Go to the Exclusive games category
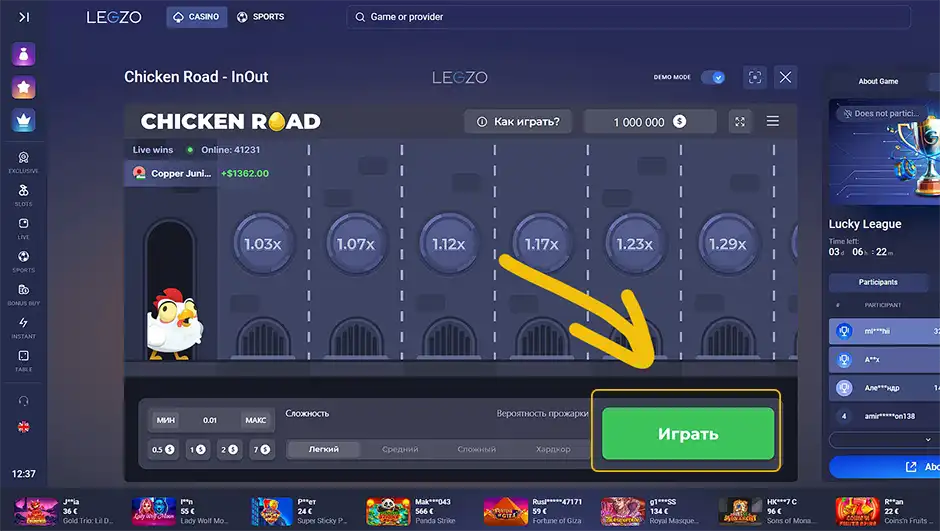 23,162
